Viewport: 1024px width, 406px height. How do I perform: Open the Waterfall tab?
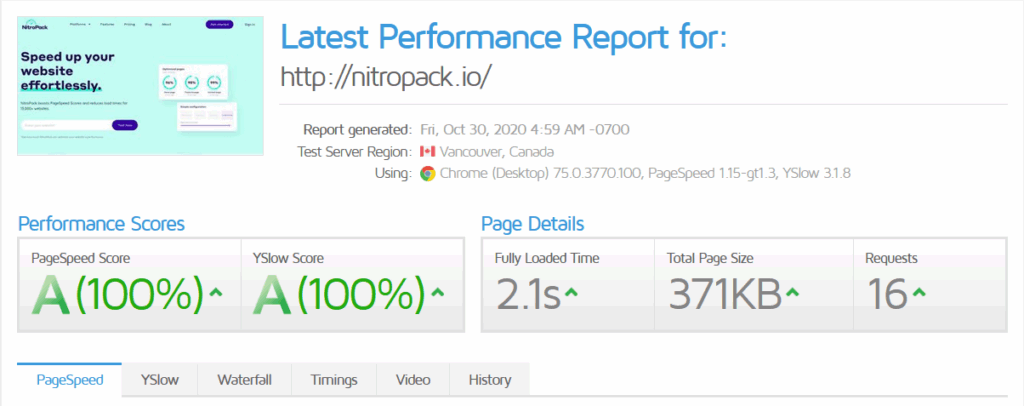244,380
